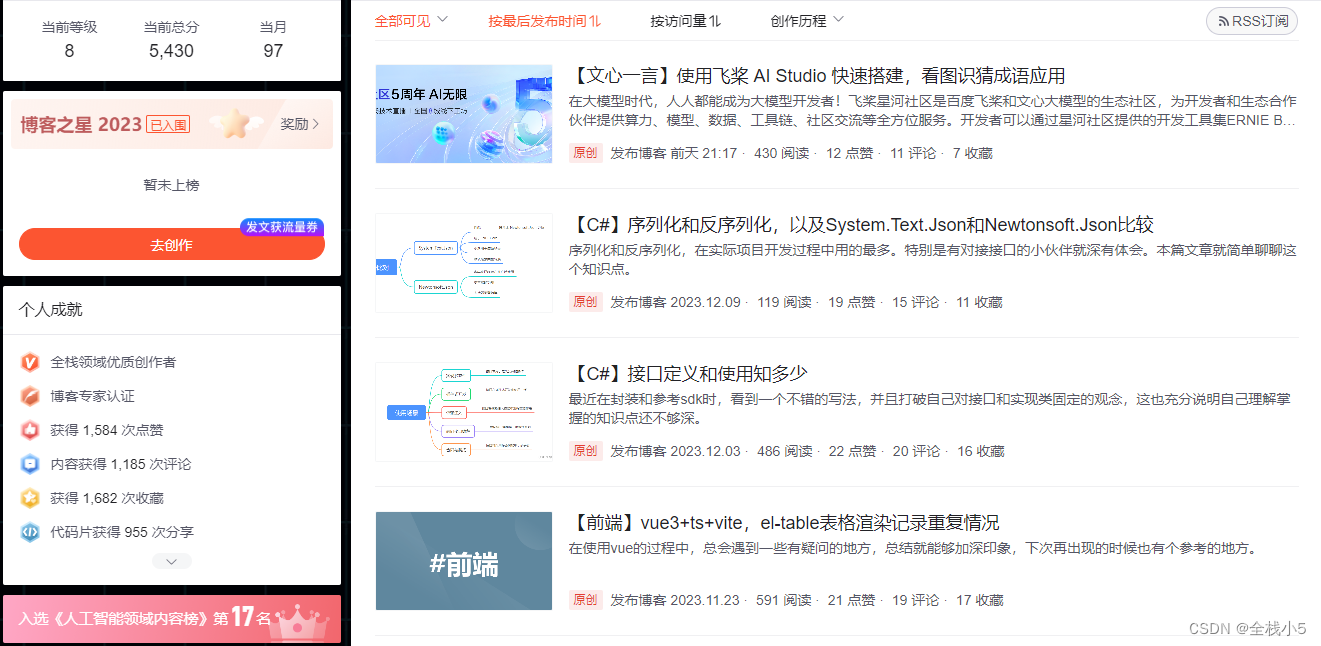1321x646 pixels.
Task: Expand the 全部可见 visibility filter dropdown
Action: 411,20
